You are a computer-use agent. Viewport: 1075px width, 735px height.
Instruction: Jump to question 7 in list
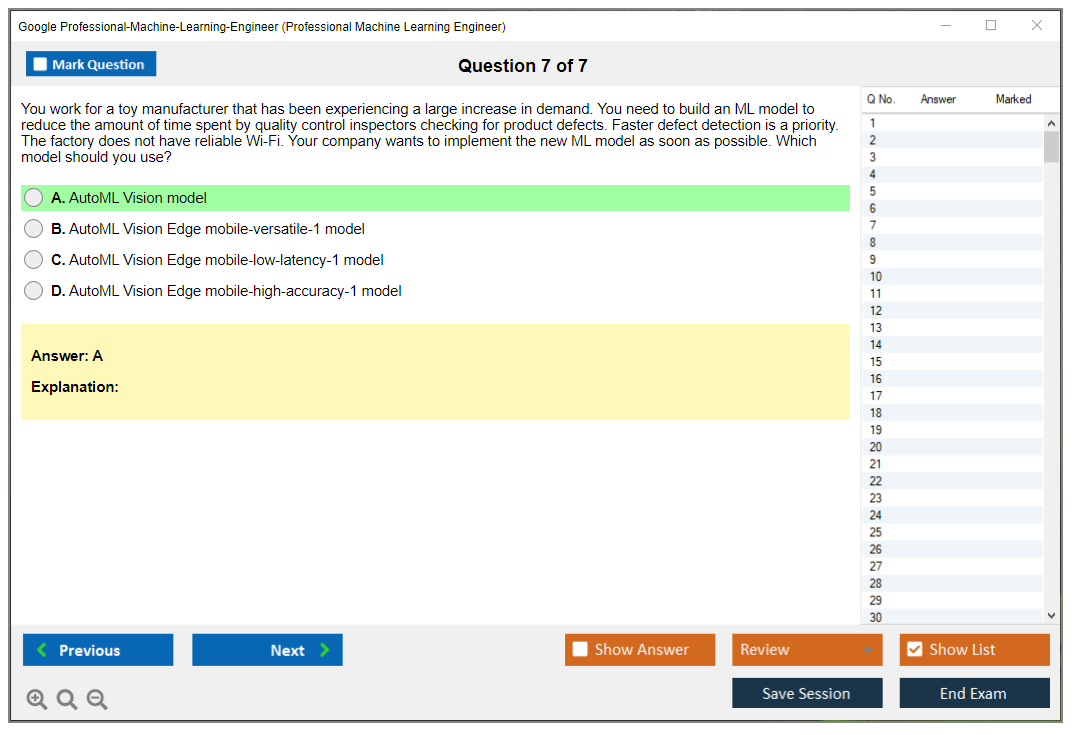pyautogui.click(x=873, y=225)
